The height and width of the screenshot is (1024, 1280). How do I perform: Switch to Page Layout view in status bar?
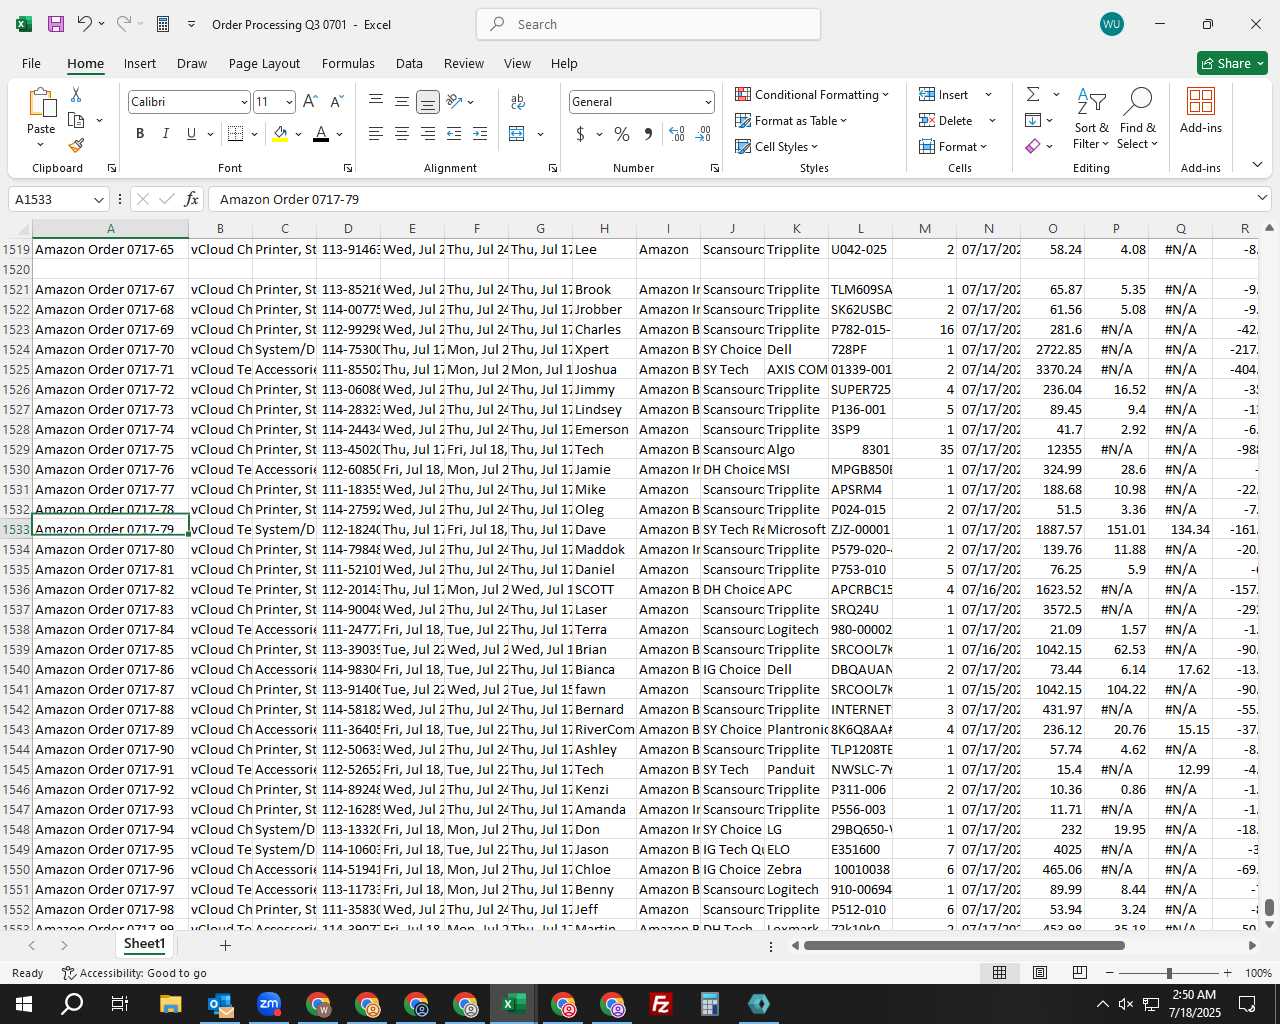pyautogui.click(x=1040, y=973)
